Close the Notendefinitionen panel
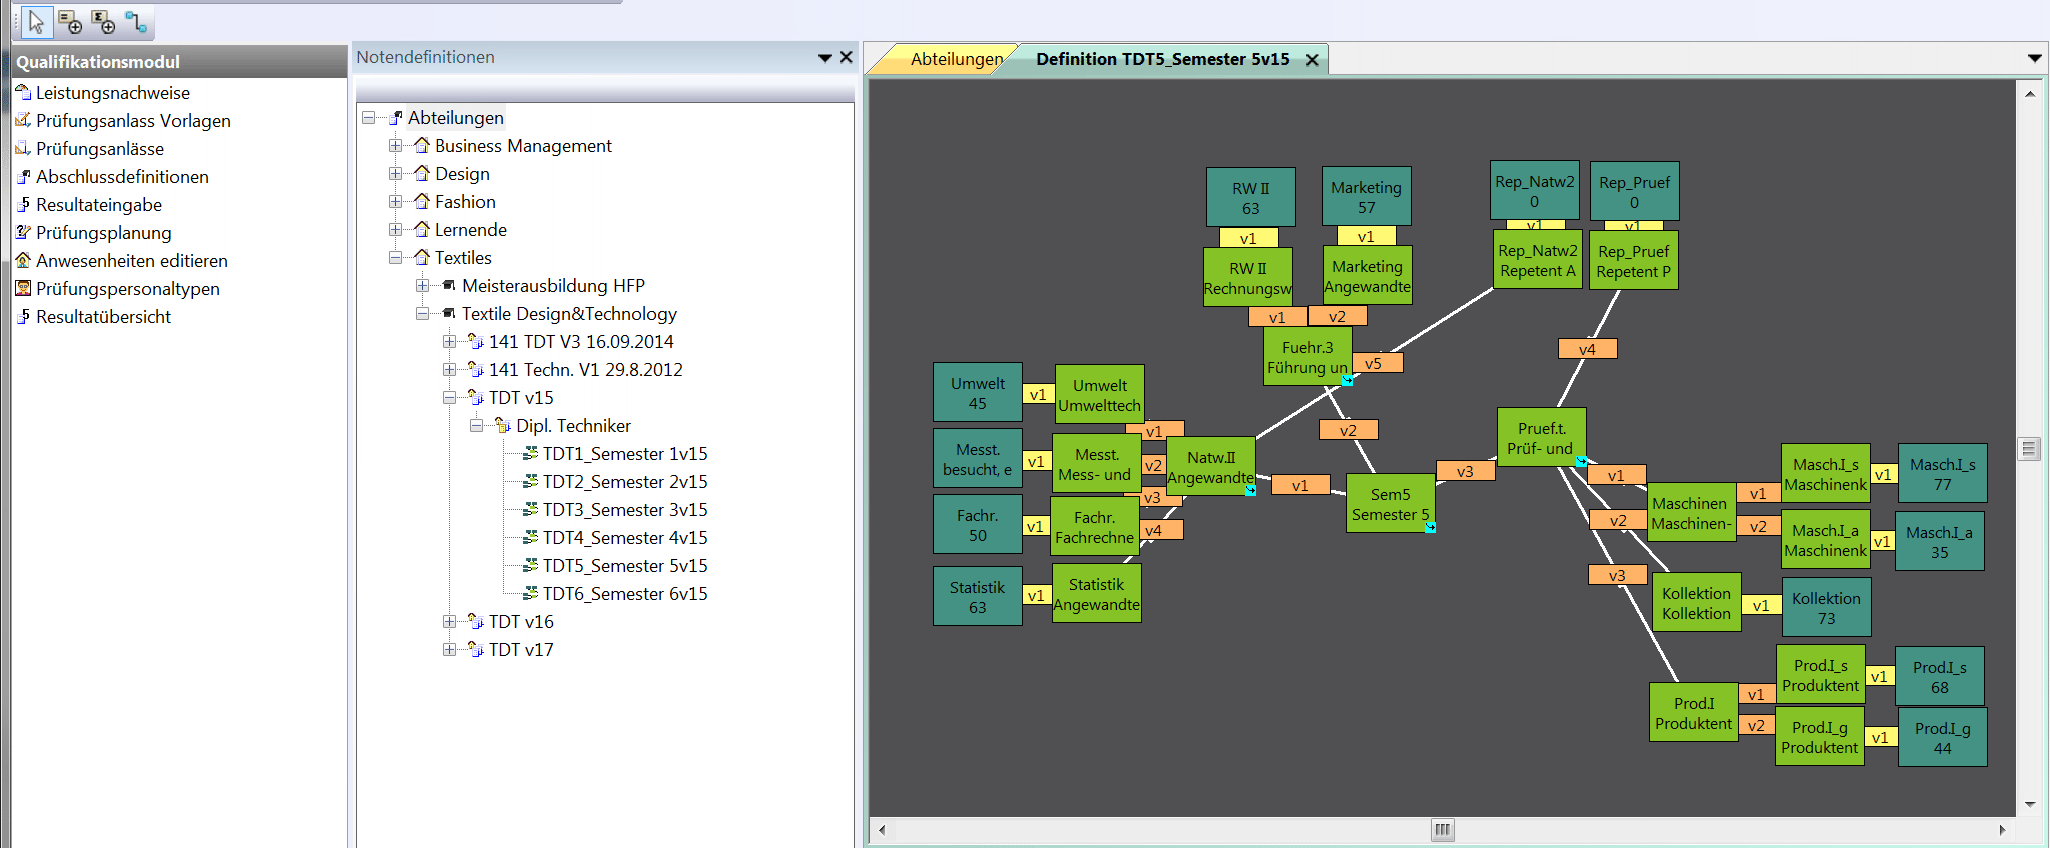Screen dimensions: 2050x848 pos(846,57)
